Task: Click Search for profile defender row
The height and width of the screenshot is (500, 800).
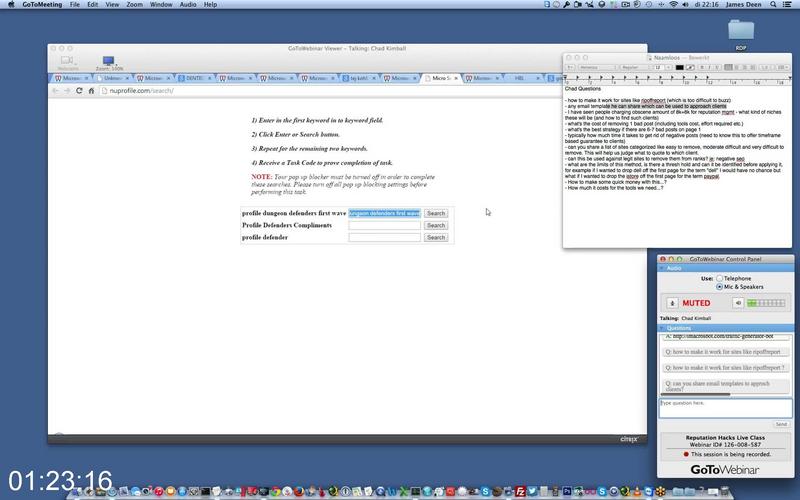Action: pyautogui.click(x=436, y=237)
